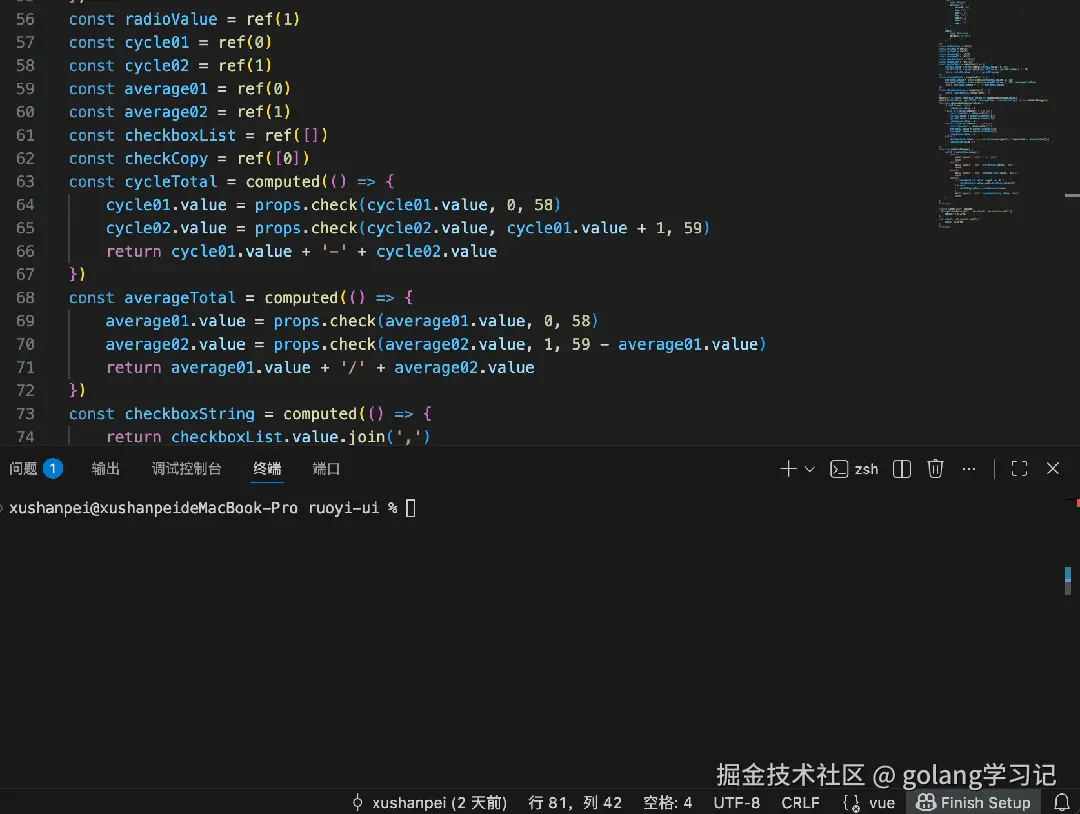Open terminal panel more actions menu
The width and height of the screenshot is (1080, 814).
[968, 469]
